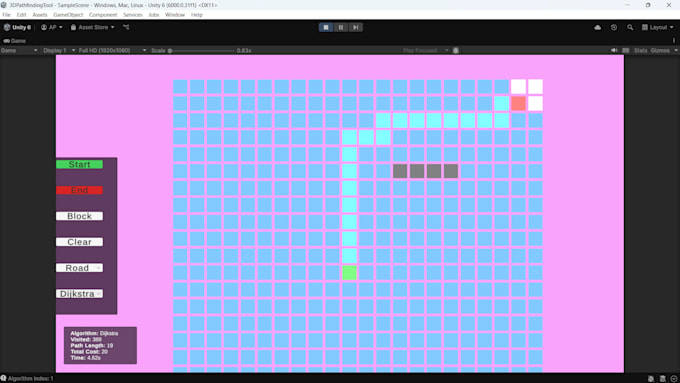
Task: Click the Unity icon in the title bar
Action: click(x=4, y=5)
